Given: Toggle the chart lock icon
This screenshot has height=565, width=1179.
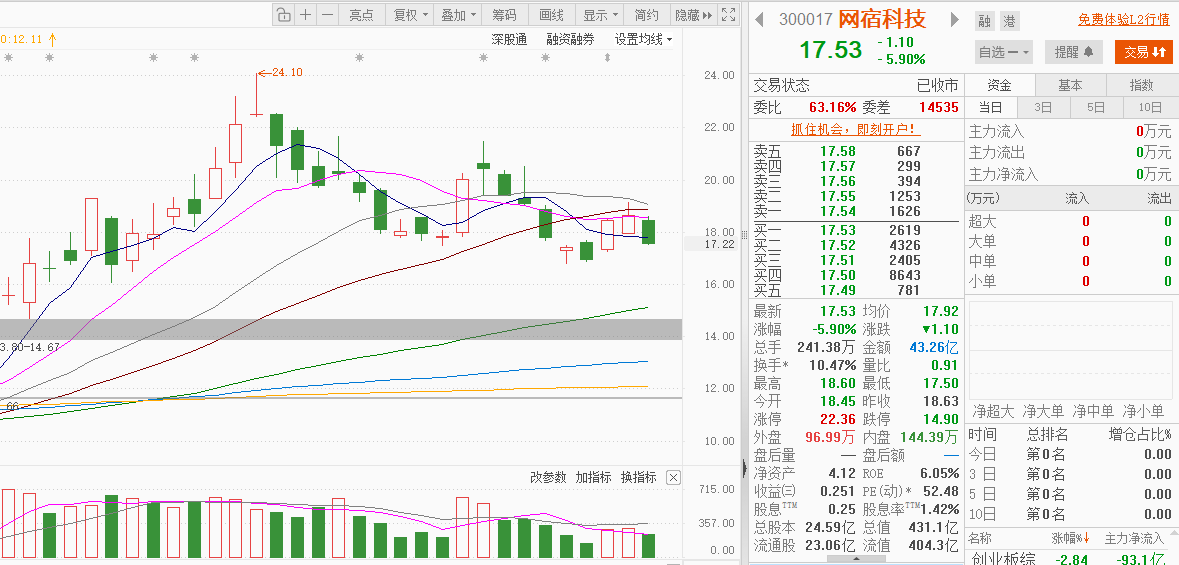Looking at the screenshot, I should click(x=283, y=14).
